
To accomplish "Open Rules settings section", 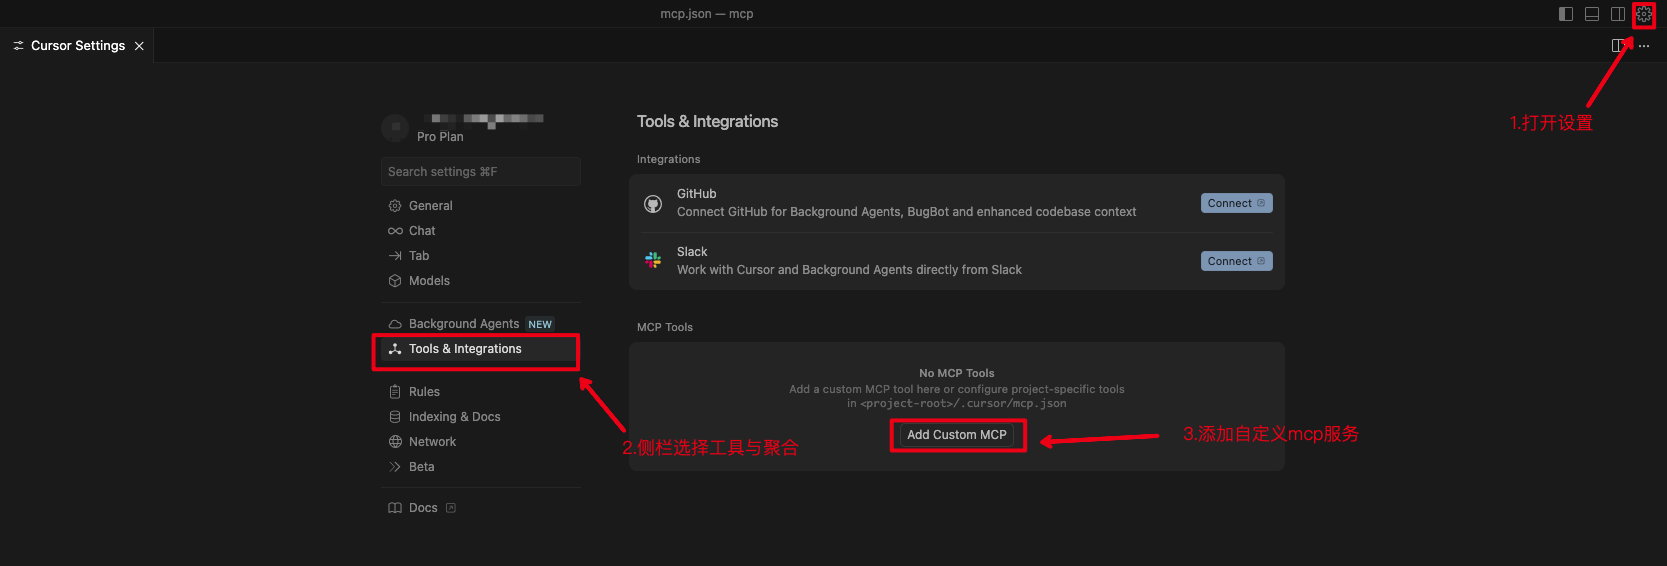I will [x=424, y=392].
